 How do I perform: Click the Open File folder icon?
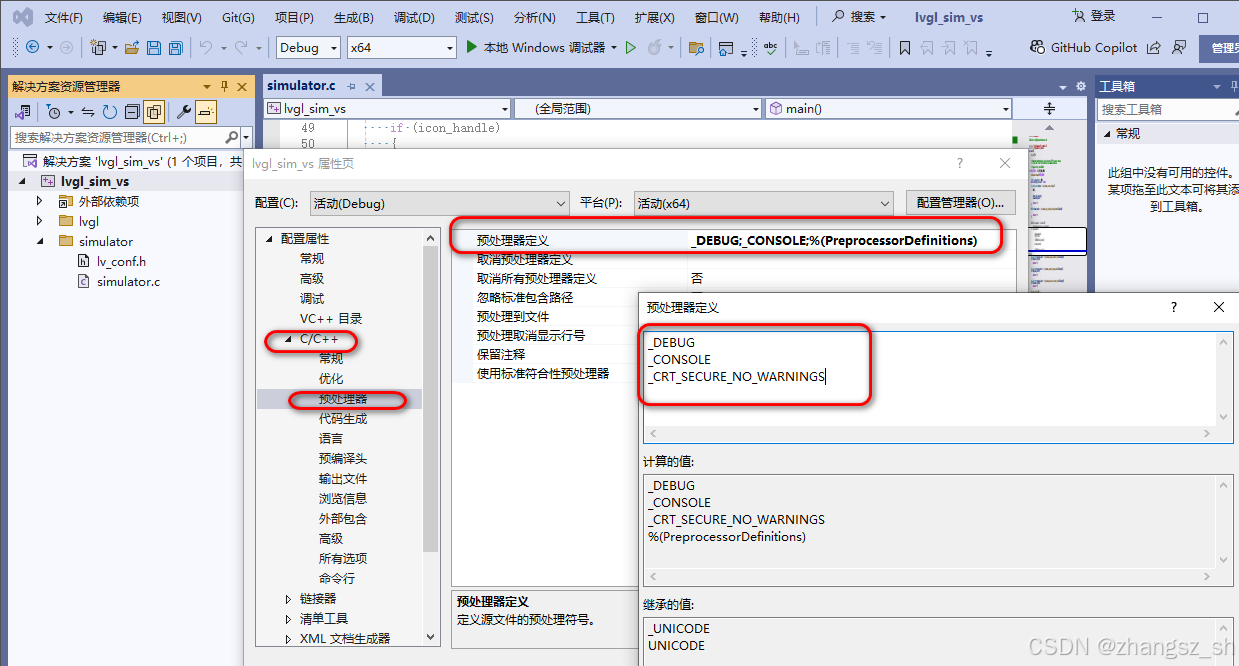pos(131,47)
